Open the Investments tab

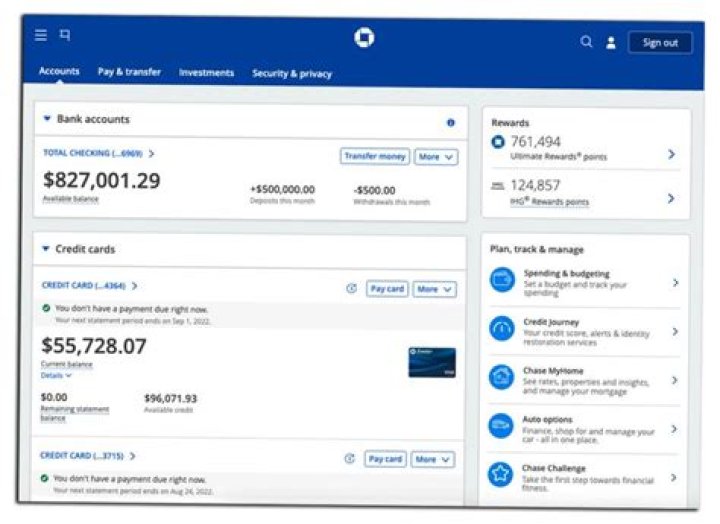coord(206,73)
